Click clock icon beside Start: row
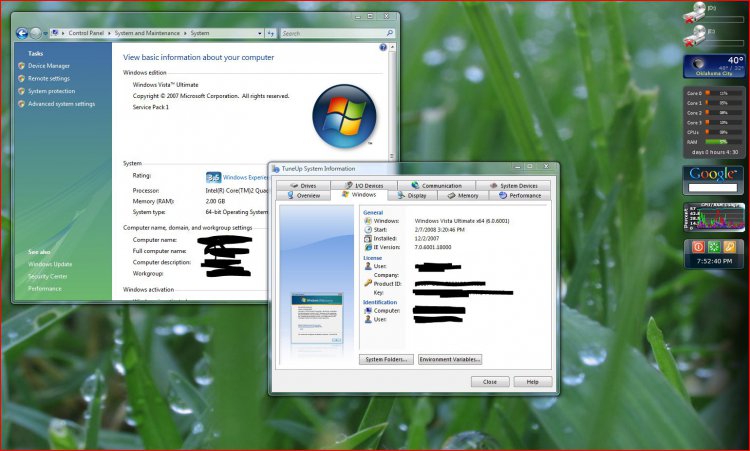 pyautogui.click(x=368, y=230)
